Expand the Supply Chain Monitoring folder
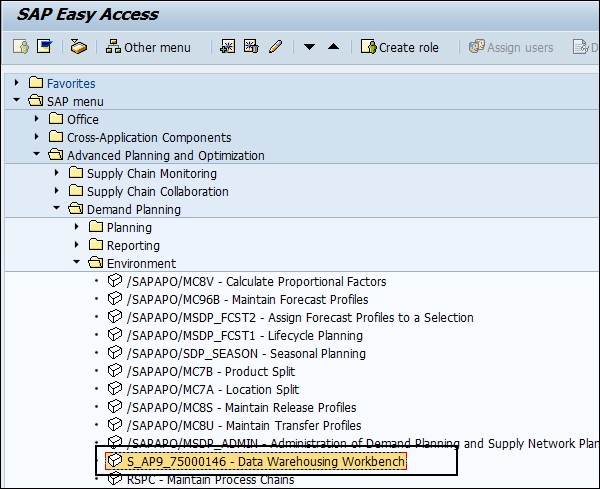600x489 pixels. tap(58, 173)
